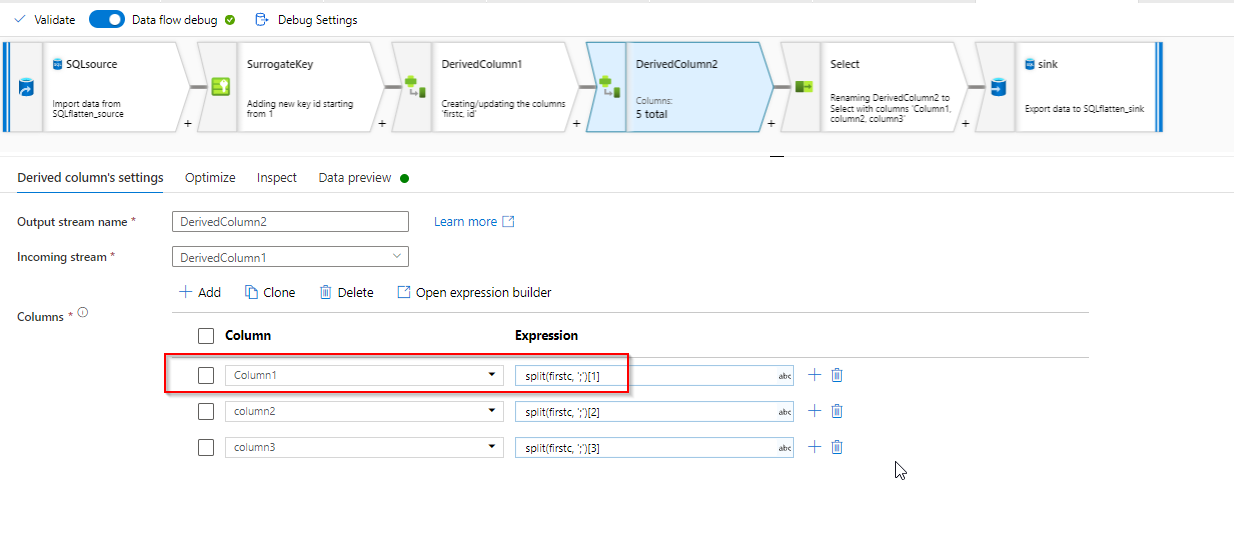Click the Column header label
This screenshot has width=1234, height=556.
(248, 336)
